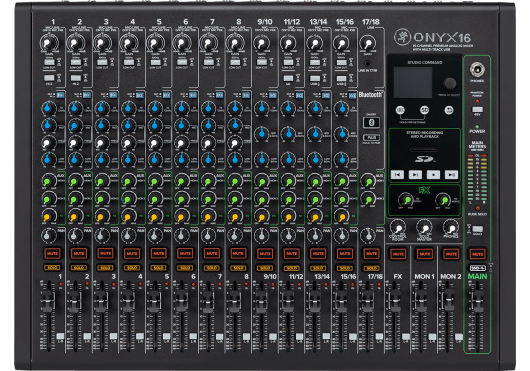Select channel 1 yellow FX send knob
The image size is (530, 371).
click(49, 216)
